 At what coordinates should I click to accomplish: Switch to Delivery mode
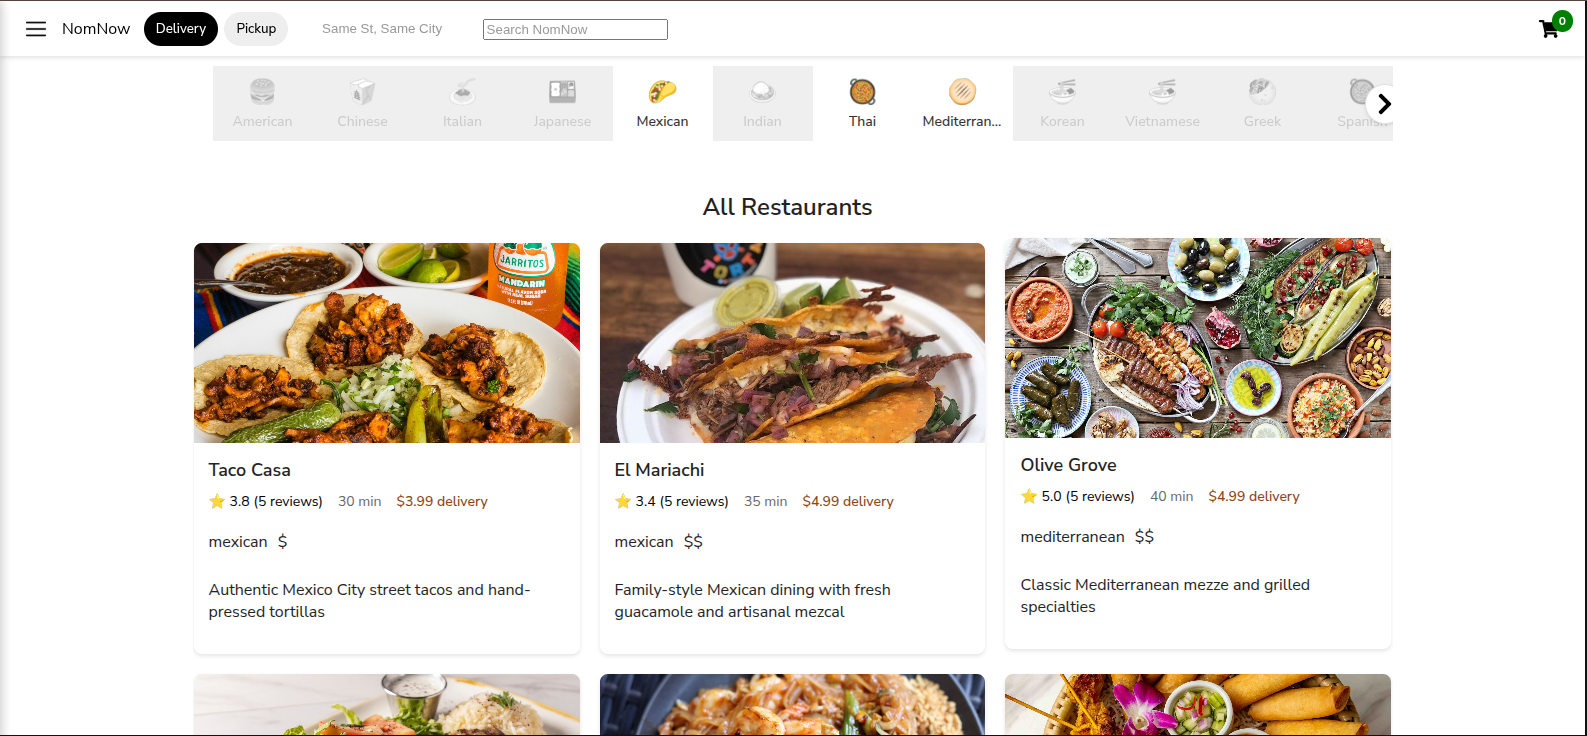tap(181, 29)
